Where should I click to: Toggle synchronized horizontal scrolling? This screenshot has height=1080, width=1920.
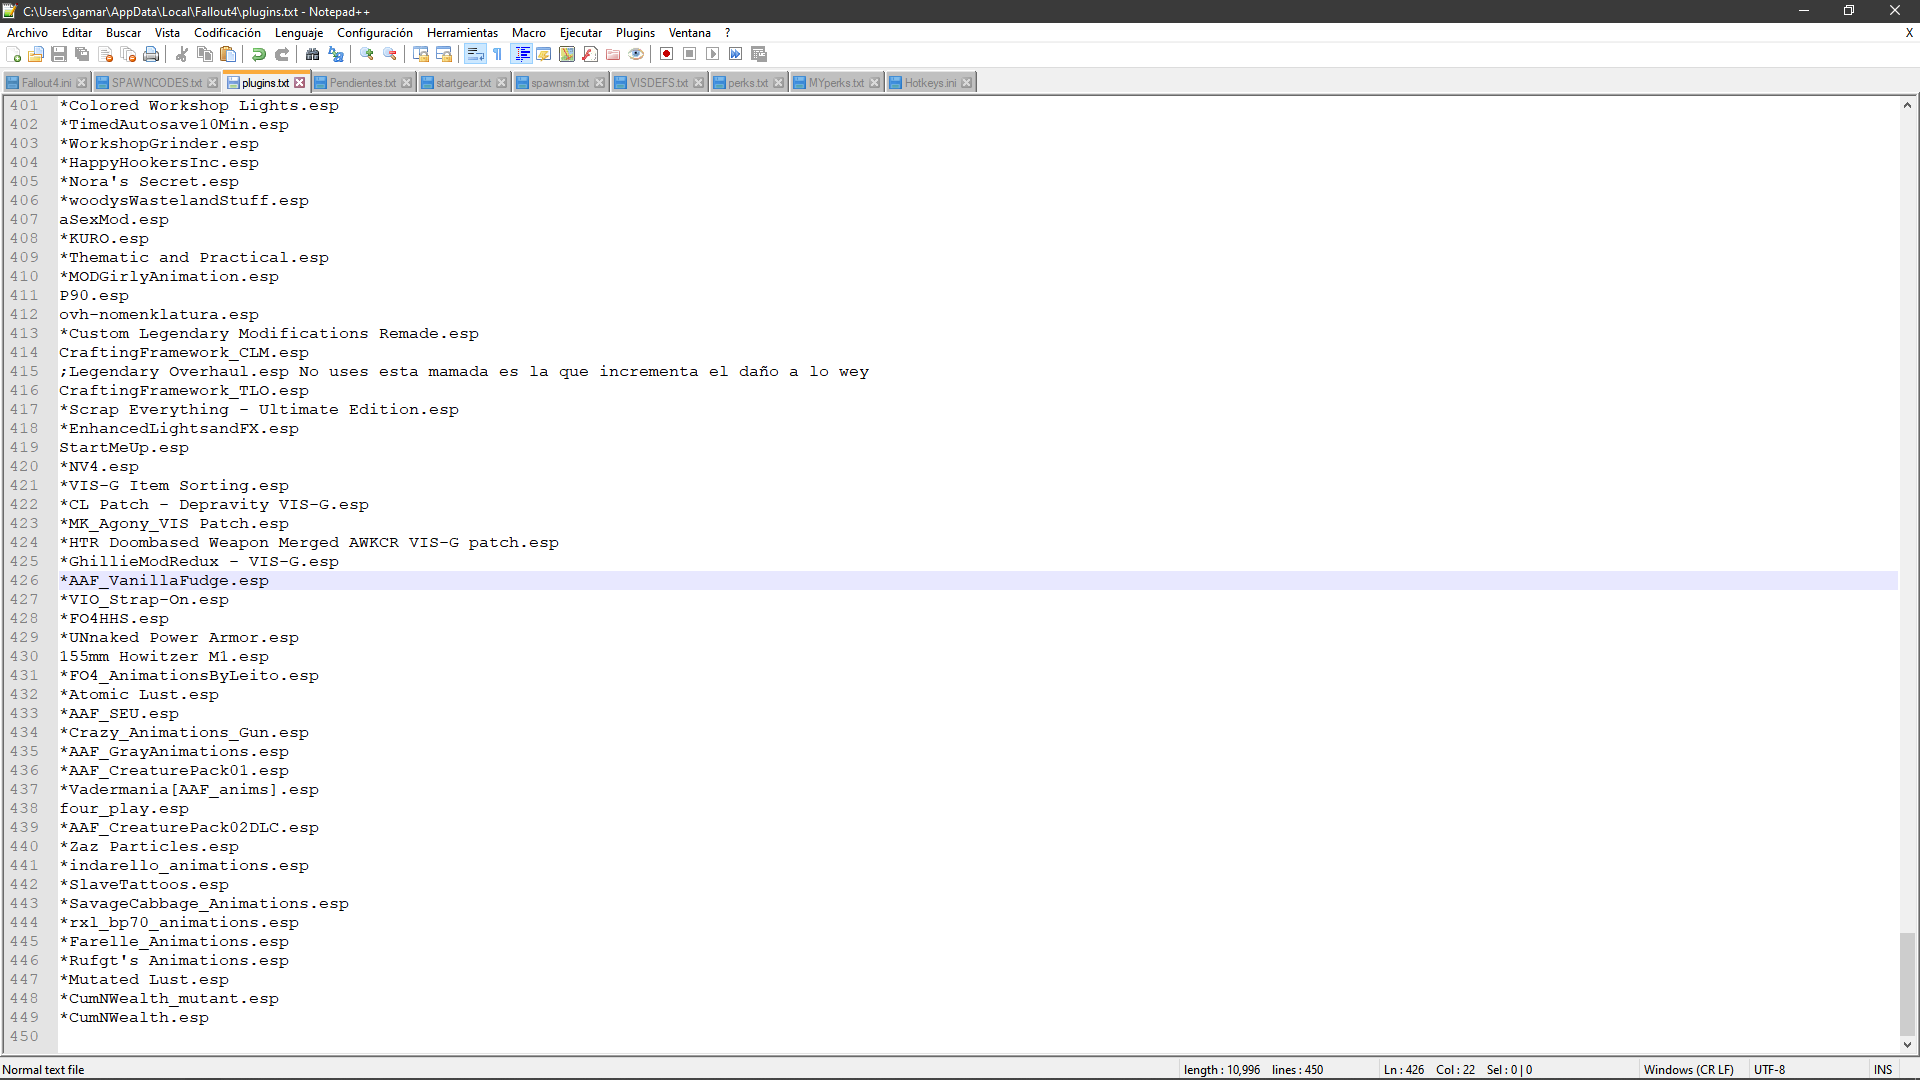tap(444, 54)
